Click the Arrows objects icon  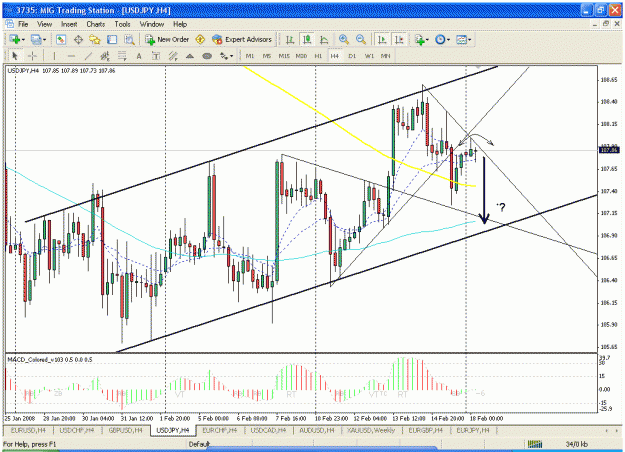click(x=224, y=56)
